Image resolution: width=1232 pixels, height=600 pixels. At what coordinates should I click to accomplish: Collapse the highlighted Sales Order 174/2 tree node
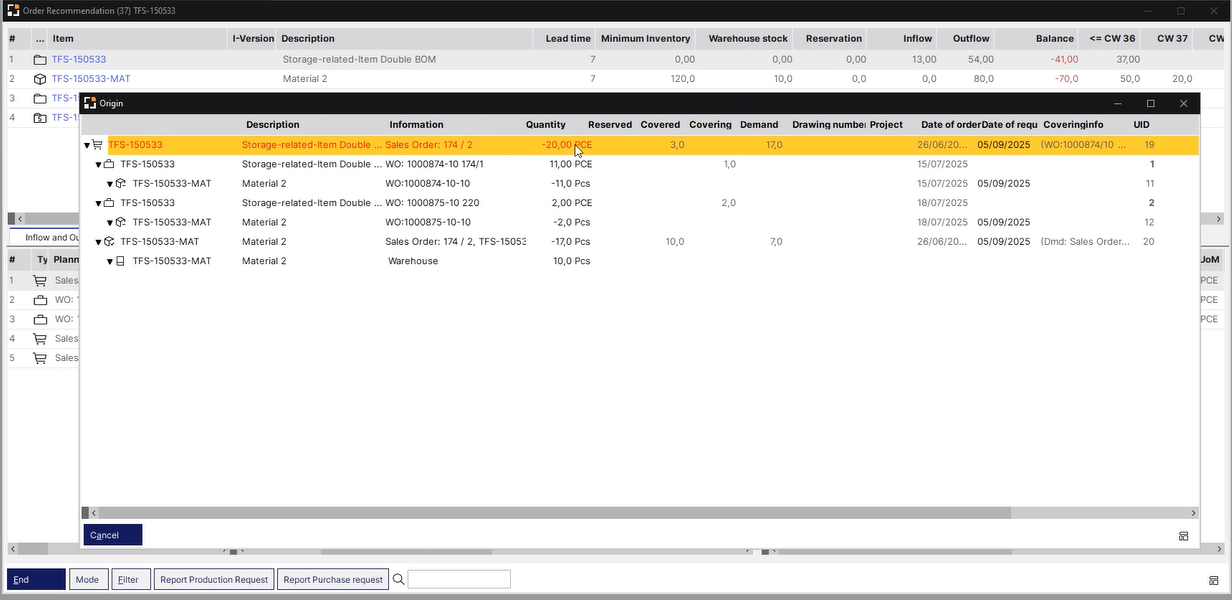[86, 144]
